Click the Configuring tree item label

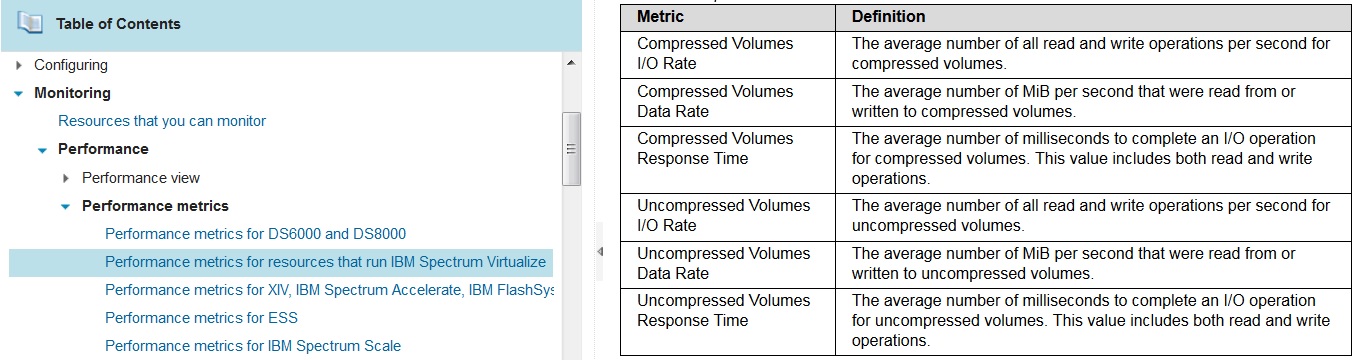71,65
